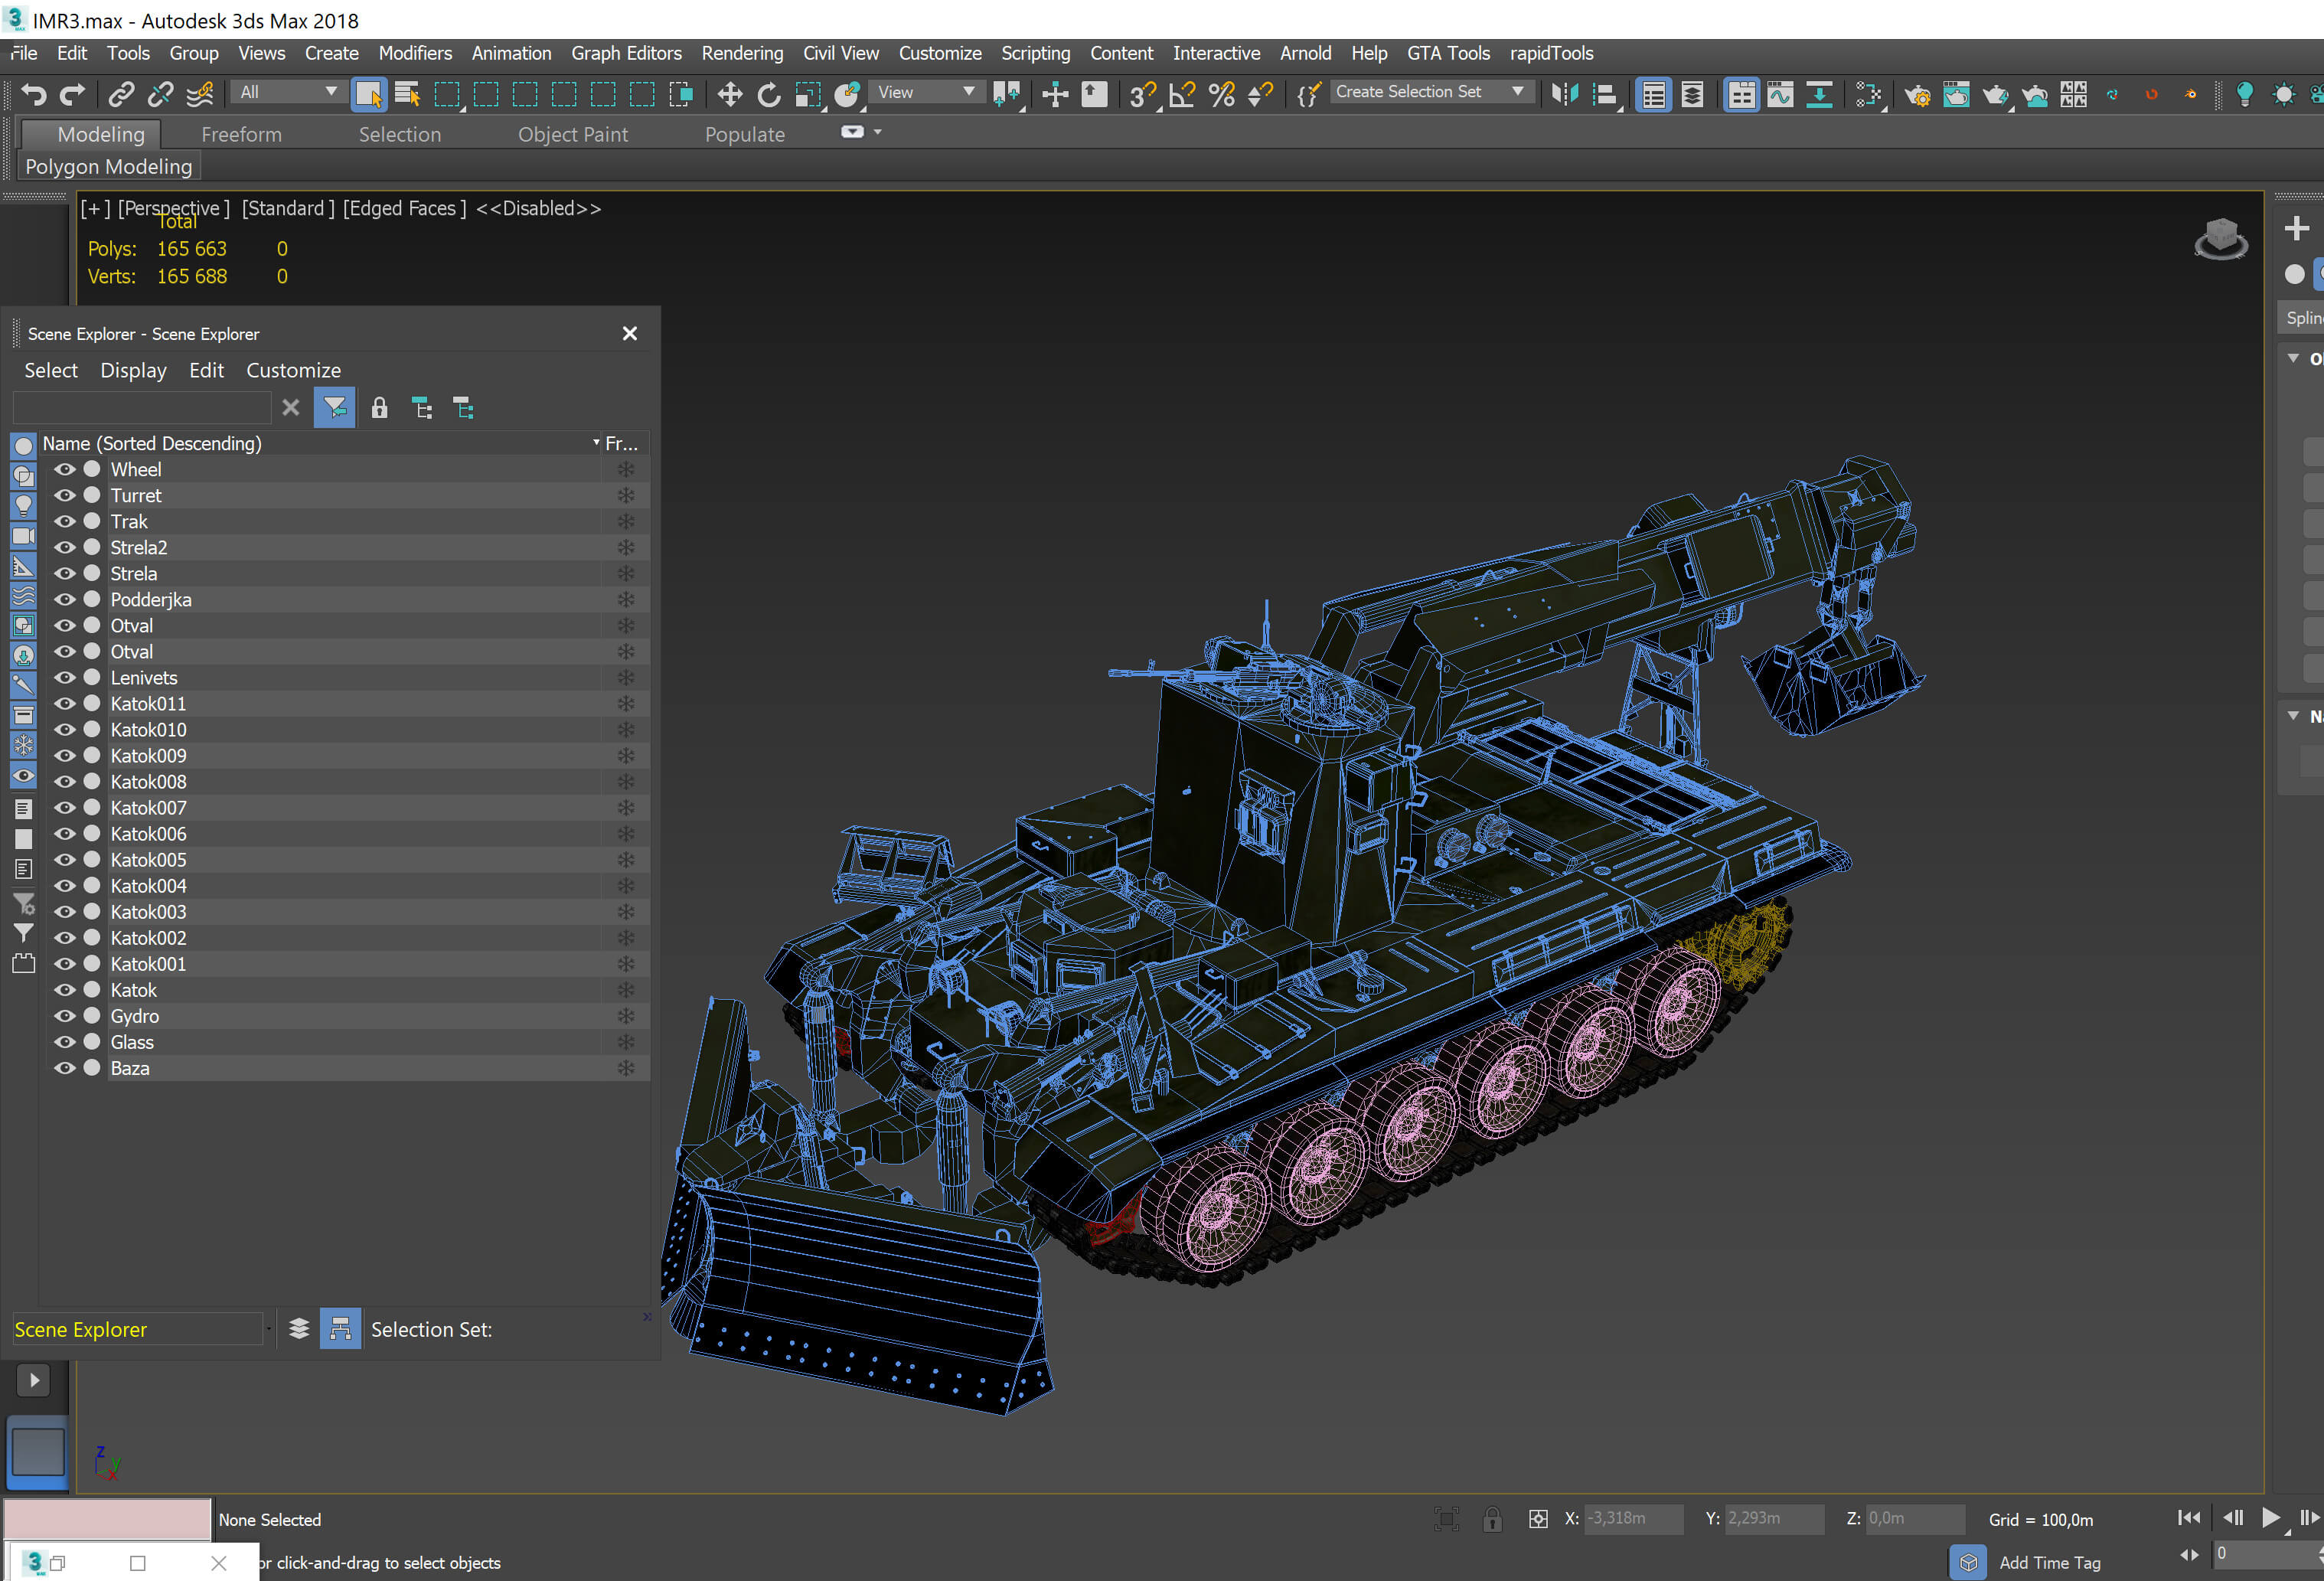This screenshot has height=1581, width=2324.
Task: Open the selection filter All dropdown
Action: pos(288,92)
